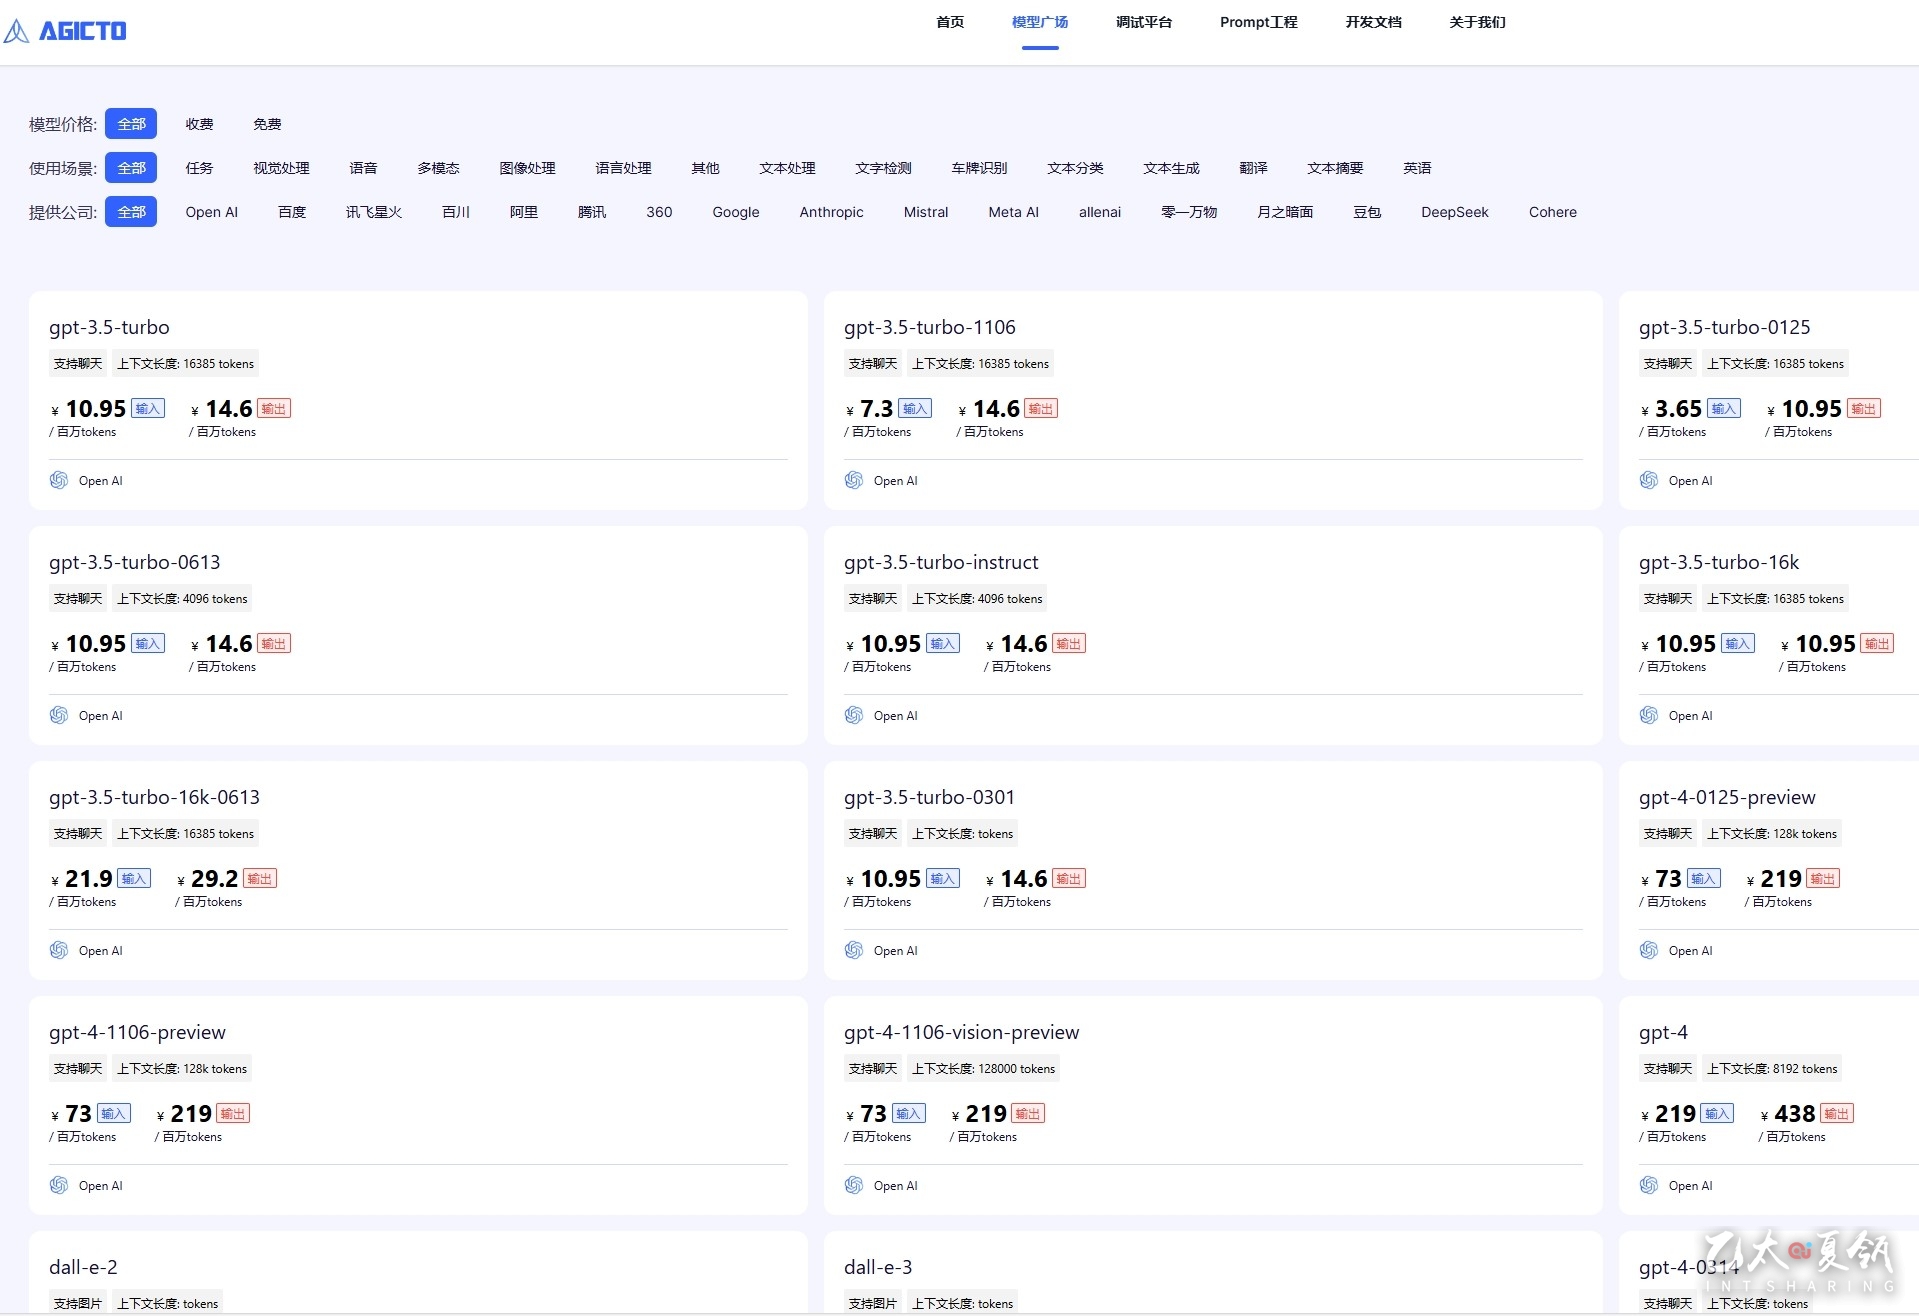This screenshot has width=1919, height=1316.
Task: Filter scenario by 视觉处理
Action: pyautogui.click(x=281, y=168)
